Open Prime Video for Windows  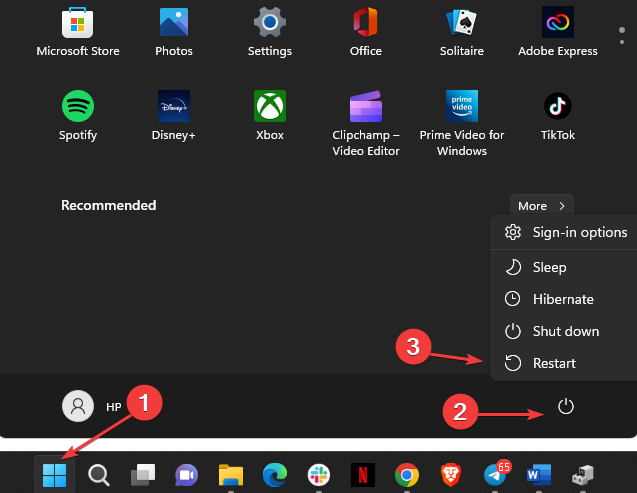[x=462, y=123]
